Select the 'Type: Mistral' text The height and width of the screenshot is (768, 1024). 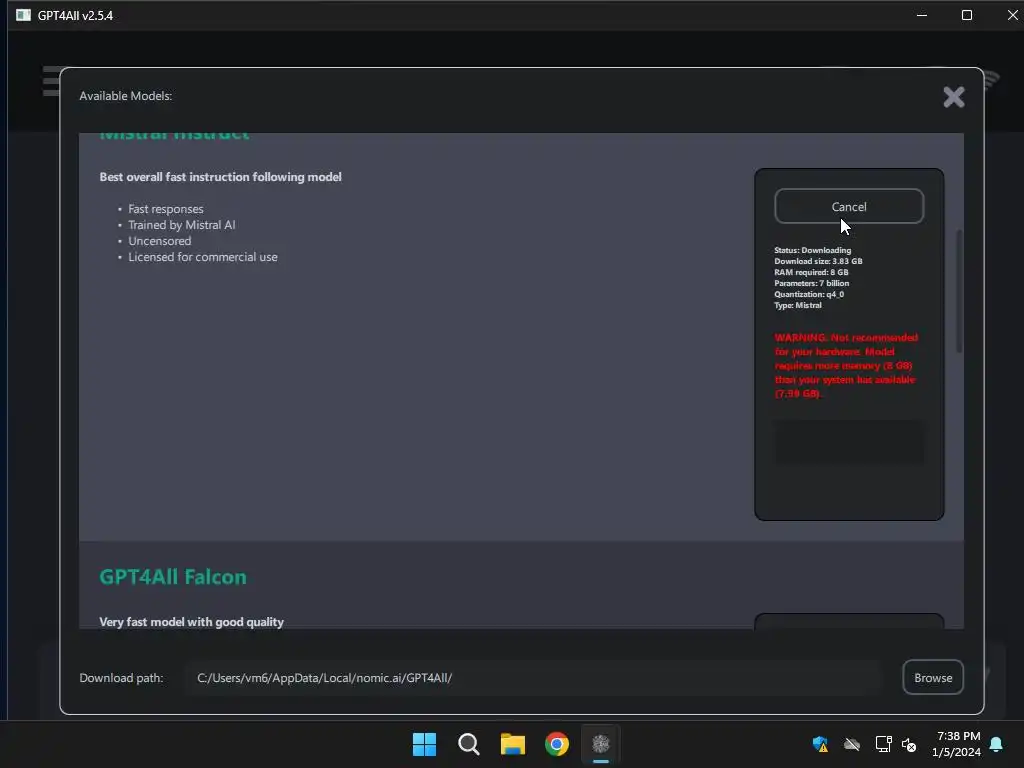point(798,306)
